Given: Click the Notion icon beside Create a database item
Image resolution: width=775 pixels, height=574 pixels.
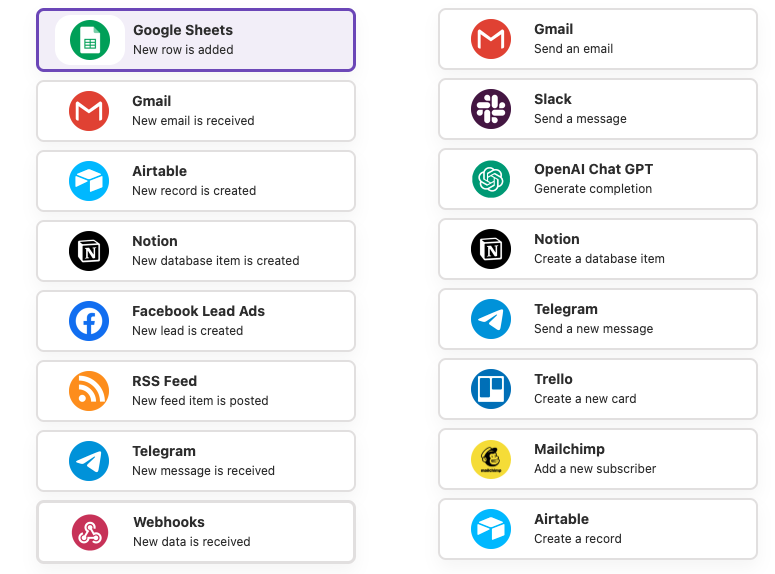Looking at the screenshot, I should click(x=491, y=249).
